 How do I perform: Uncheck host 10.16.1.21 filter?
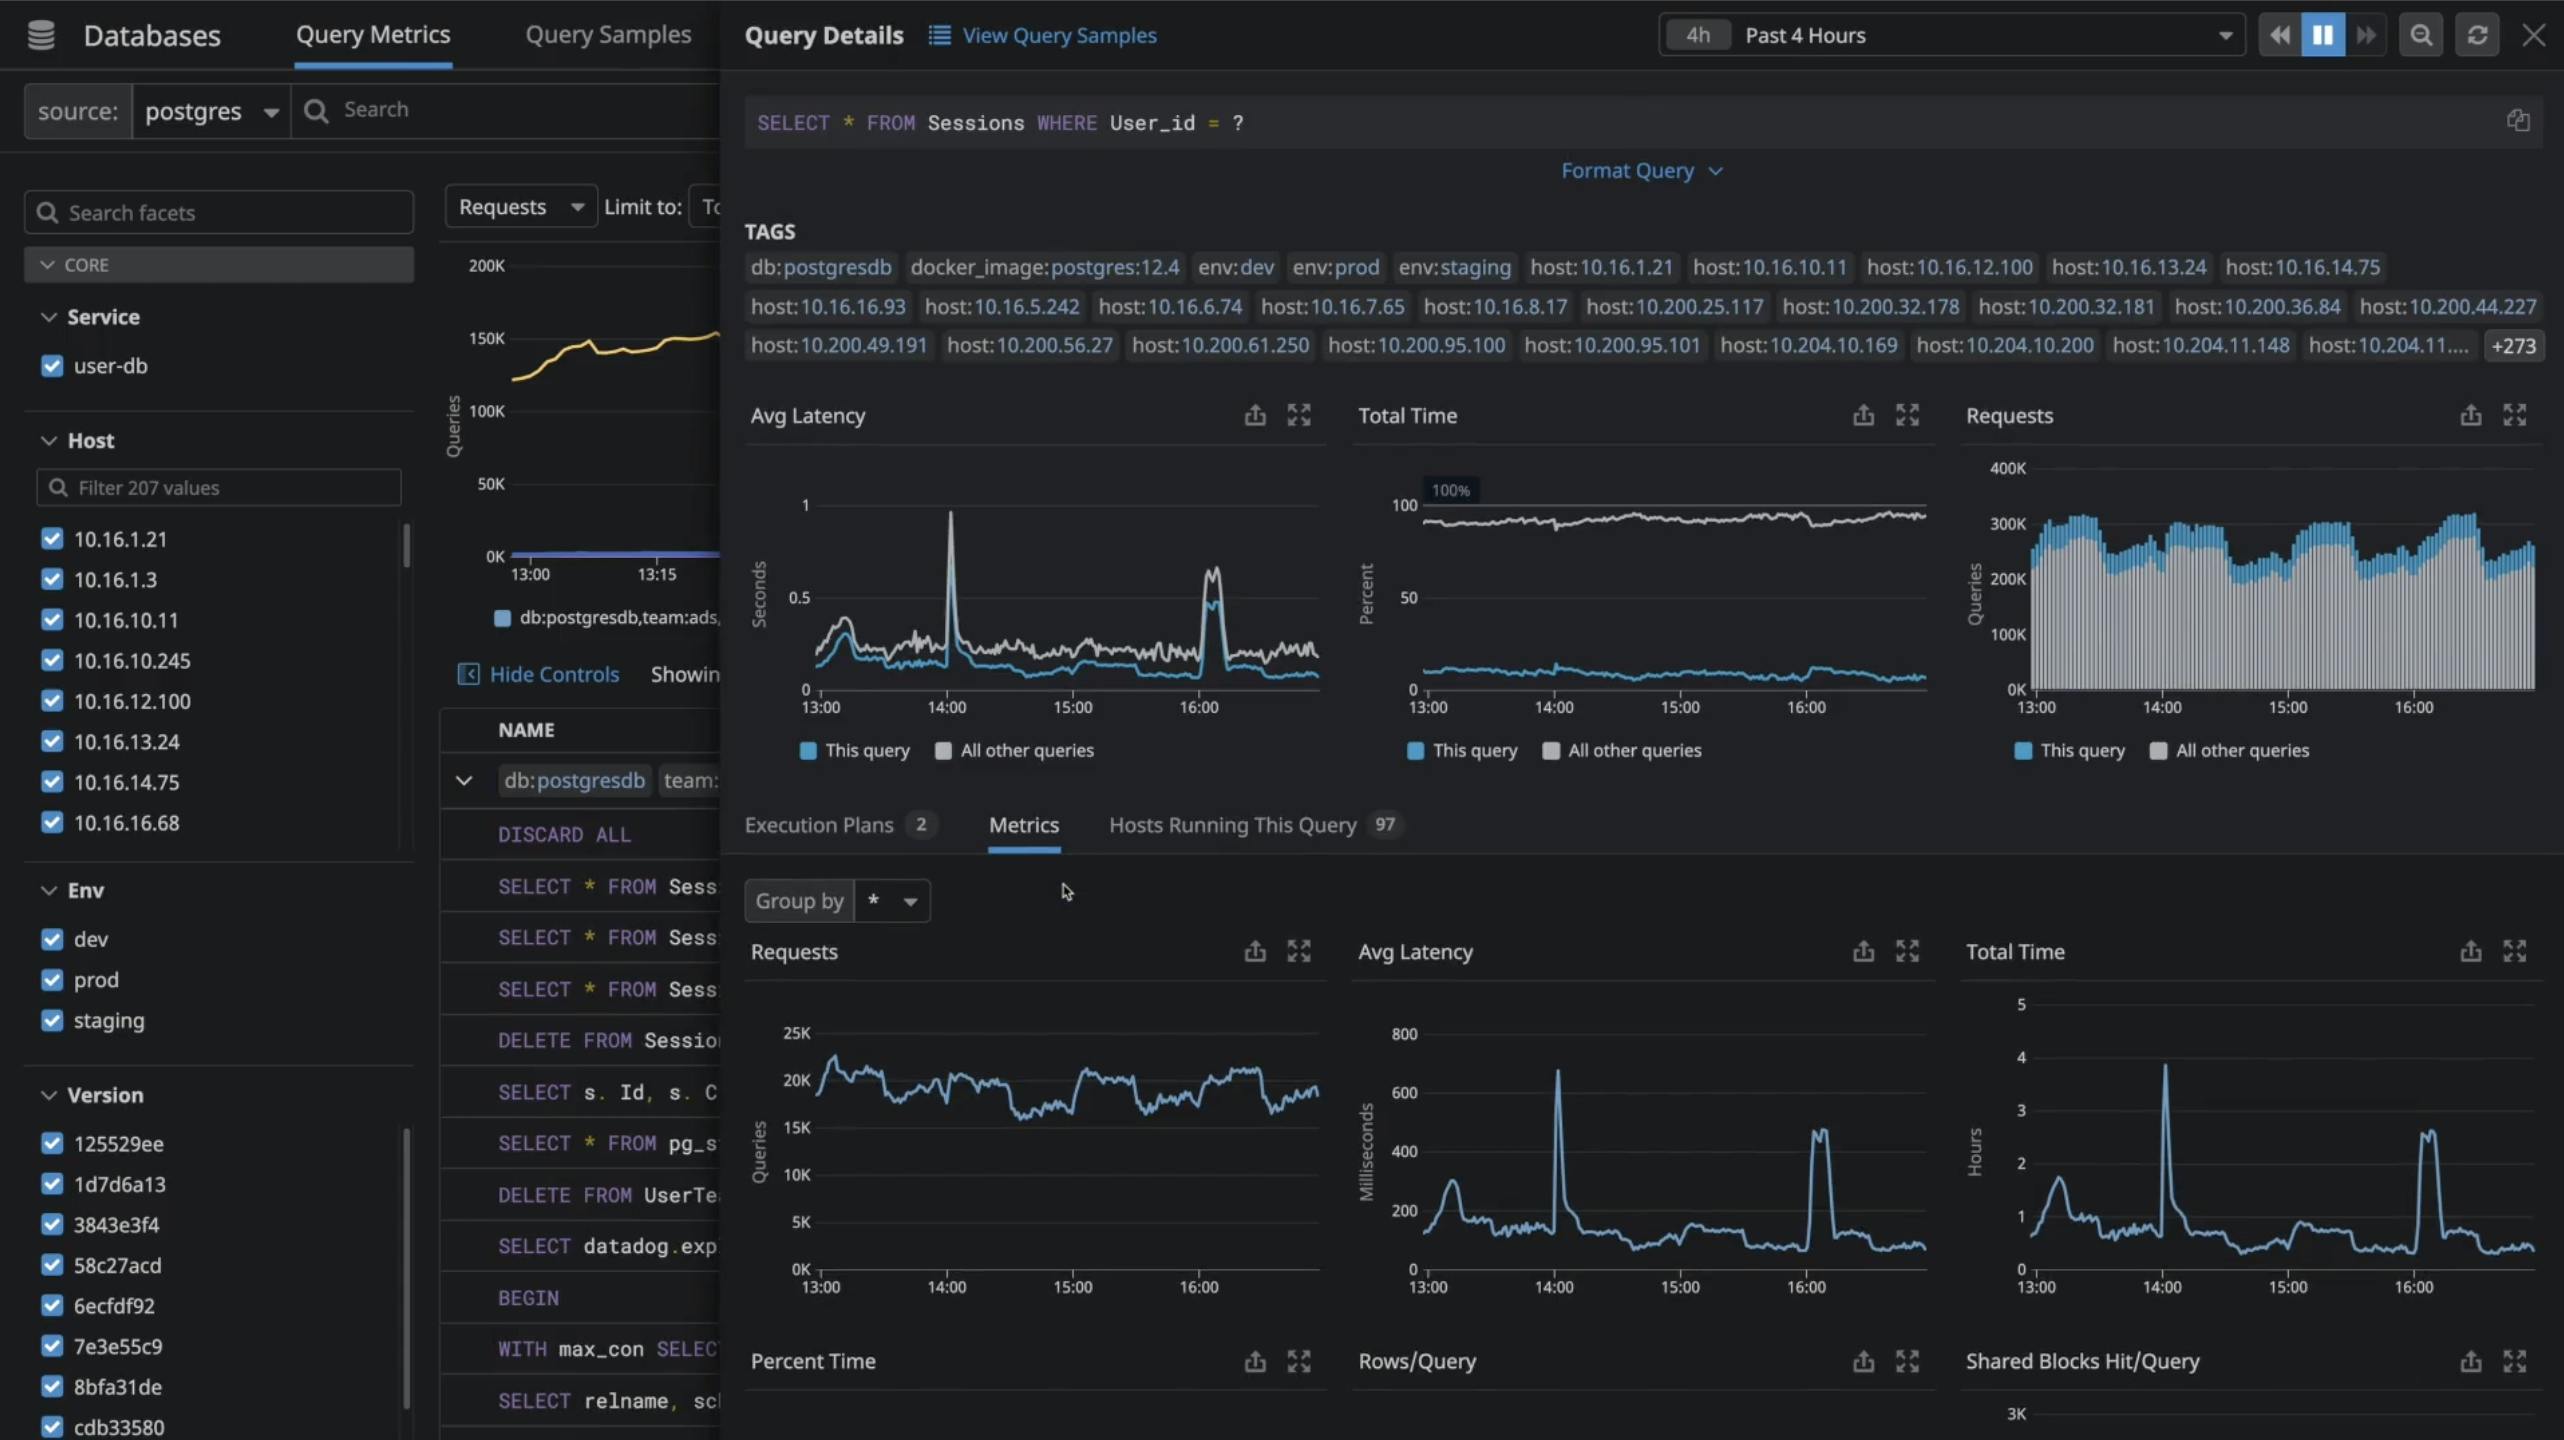tap(54, 538)
